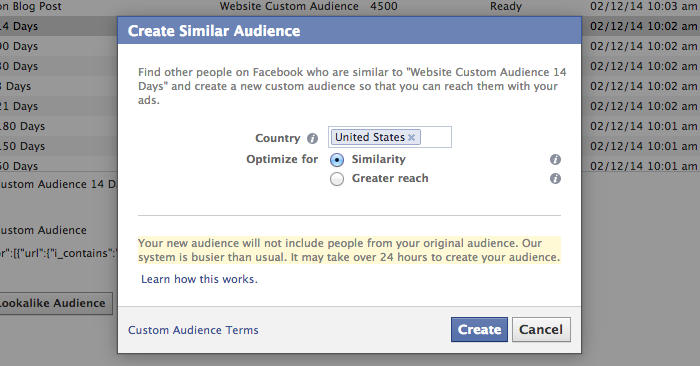
Task: Click the Blog Post row name
Action: (30, 6)
